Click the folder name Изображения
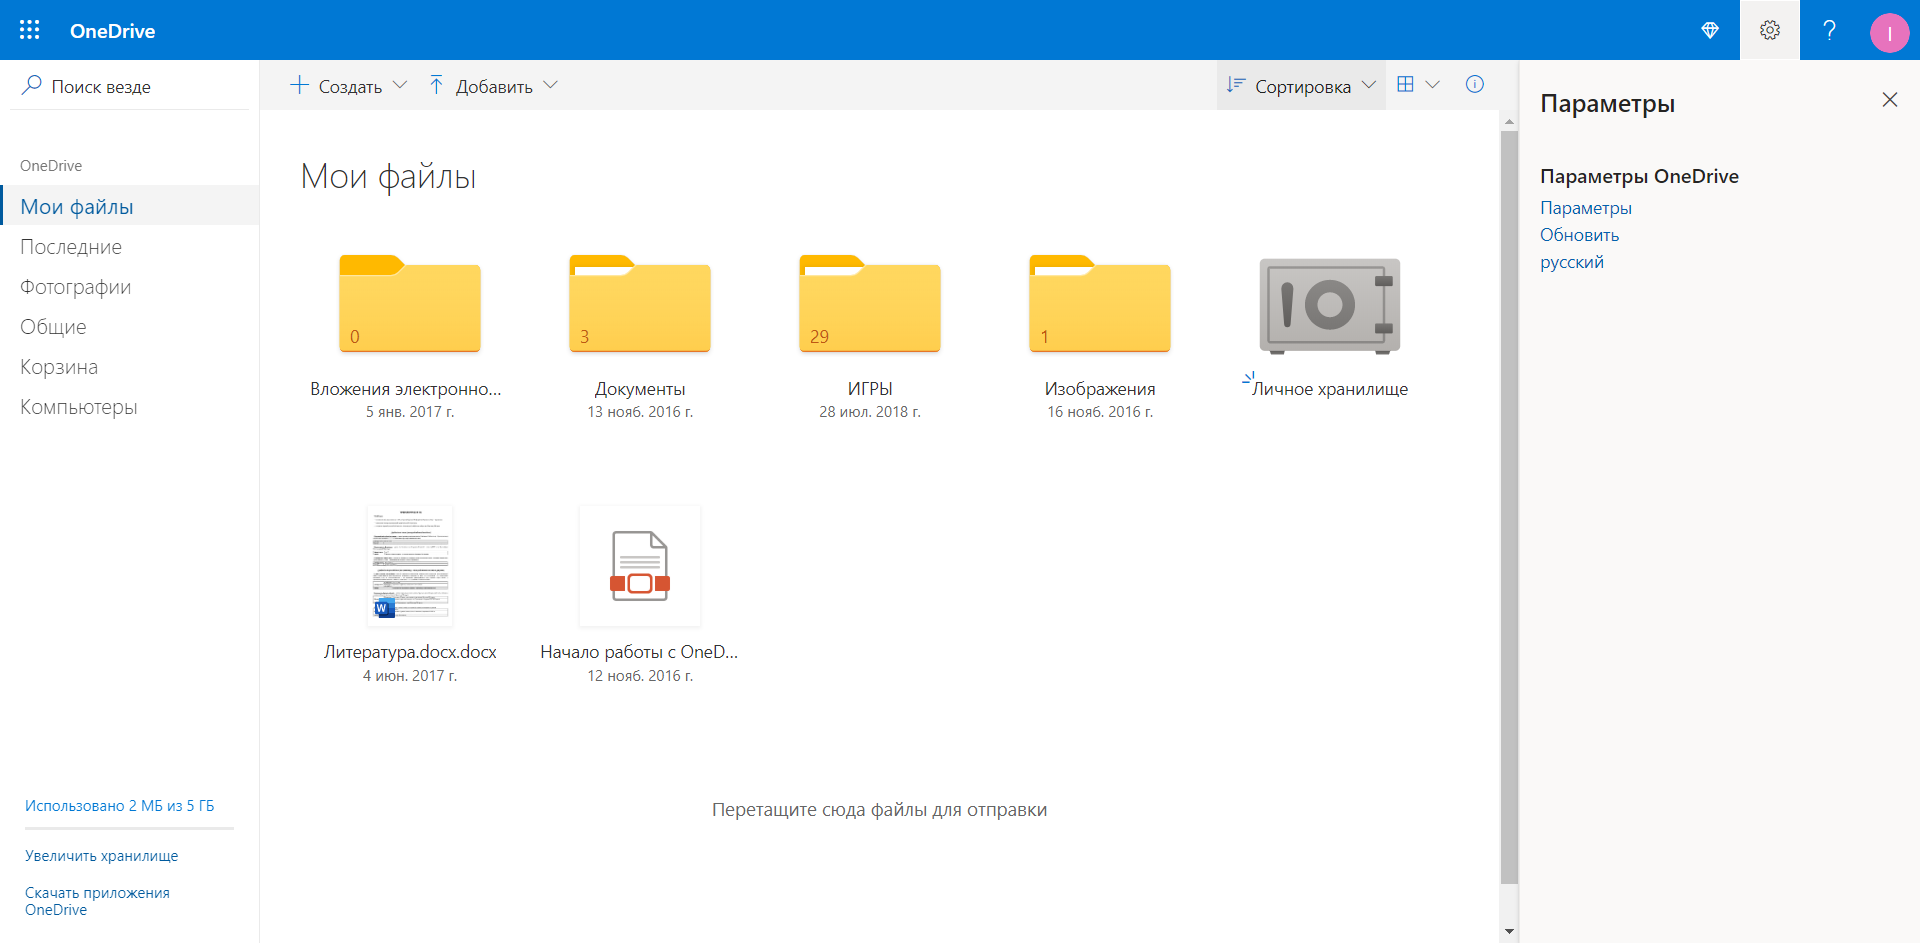Viewport: 1920px width, 943px height. 1100,389
